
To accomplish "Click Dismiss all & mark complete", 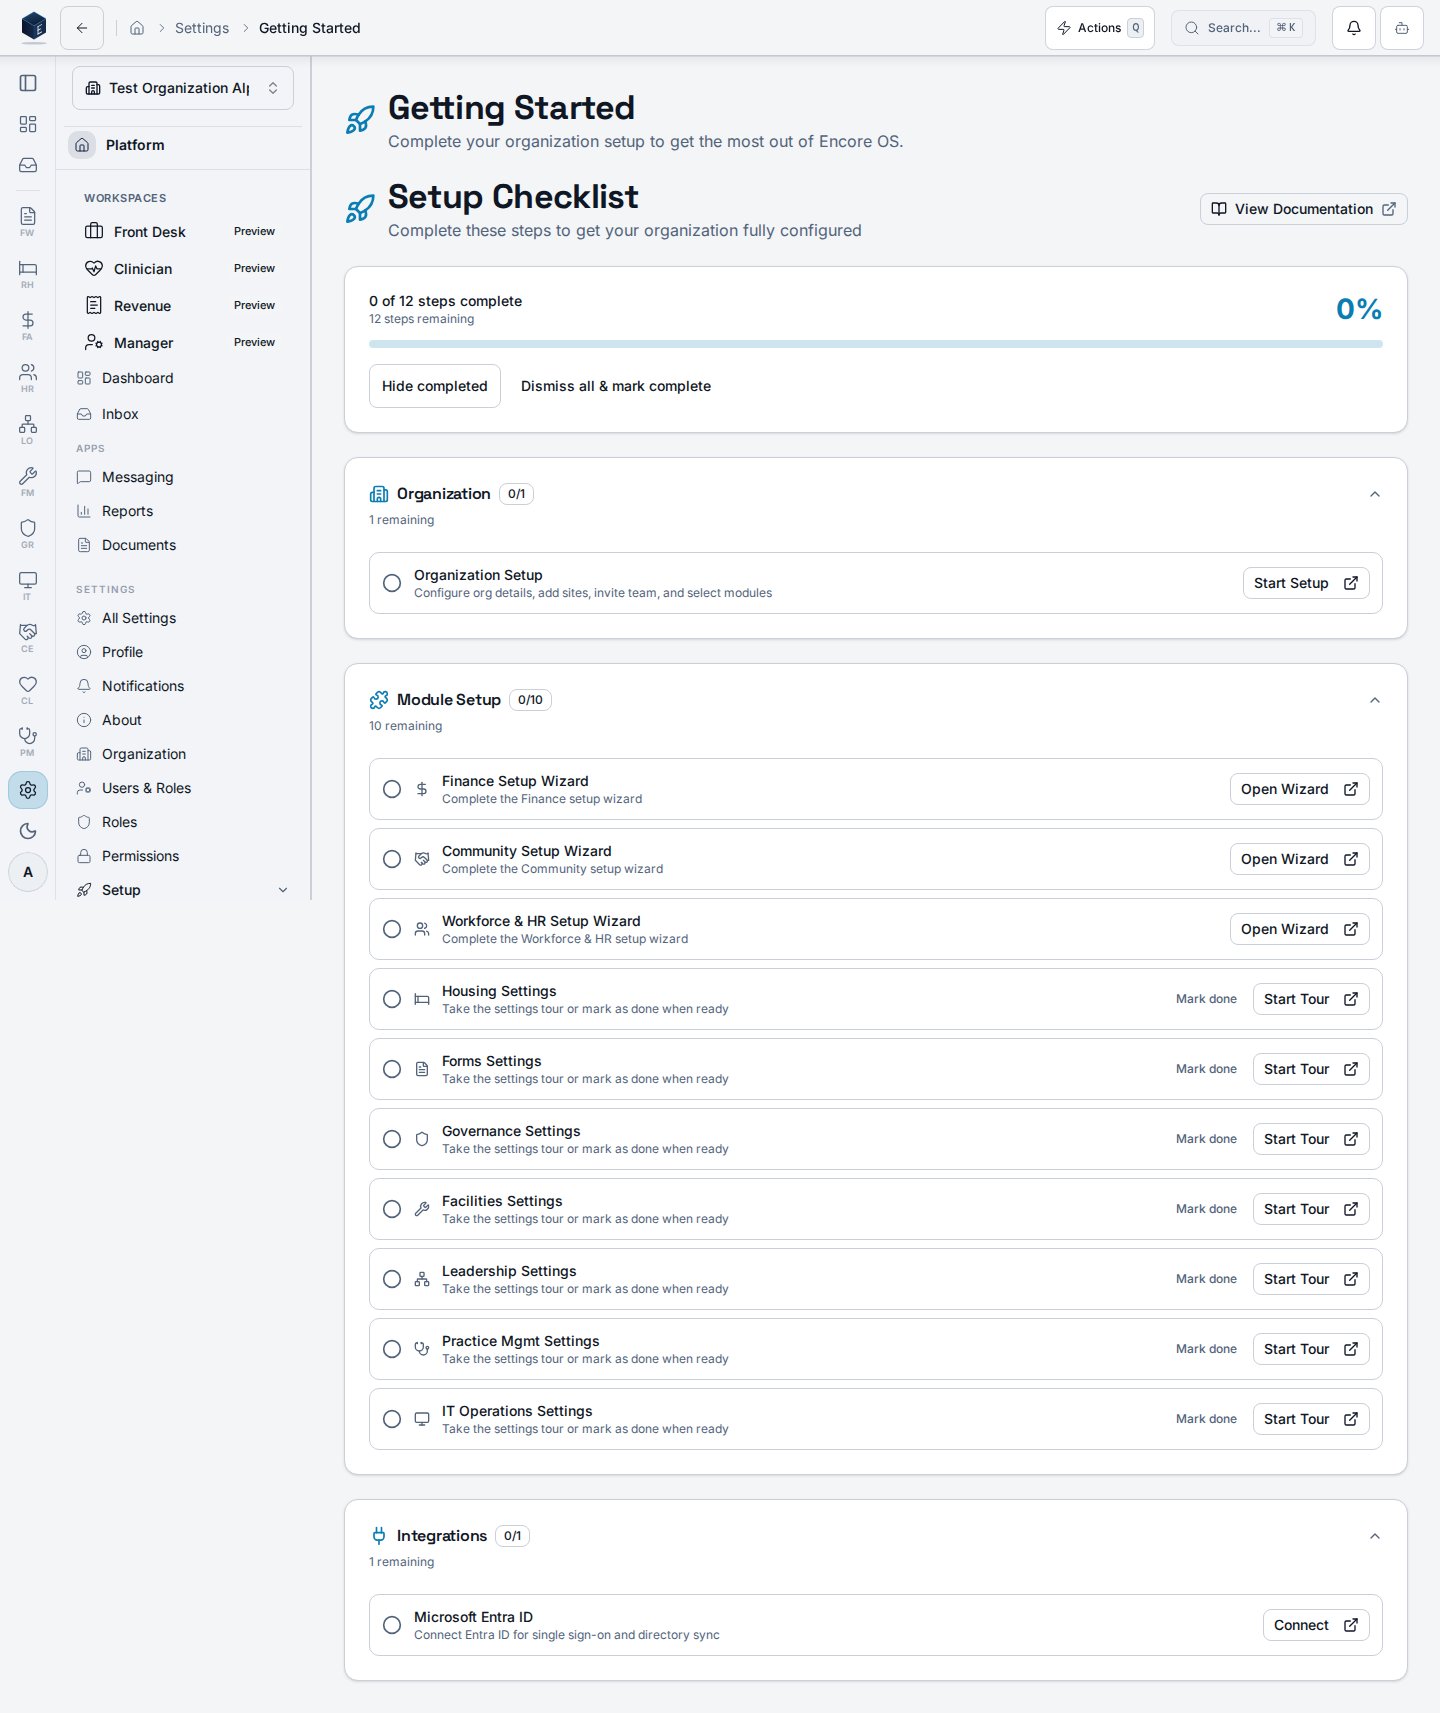I will [616, 386].
